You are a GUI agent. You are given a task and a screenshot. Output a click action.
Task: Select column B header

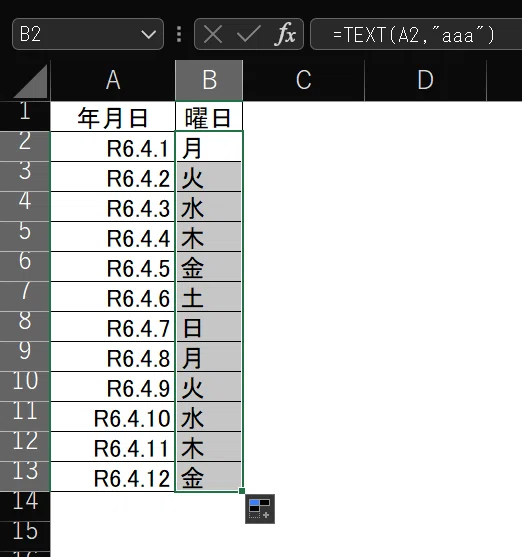[x=209, y=81]
